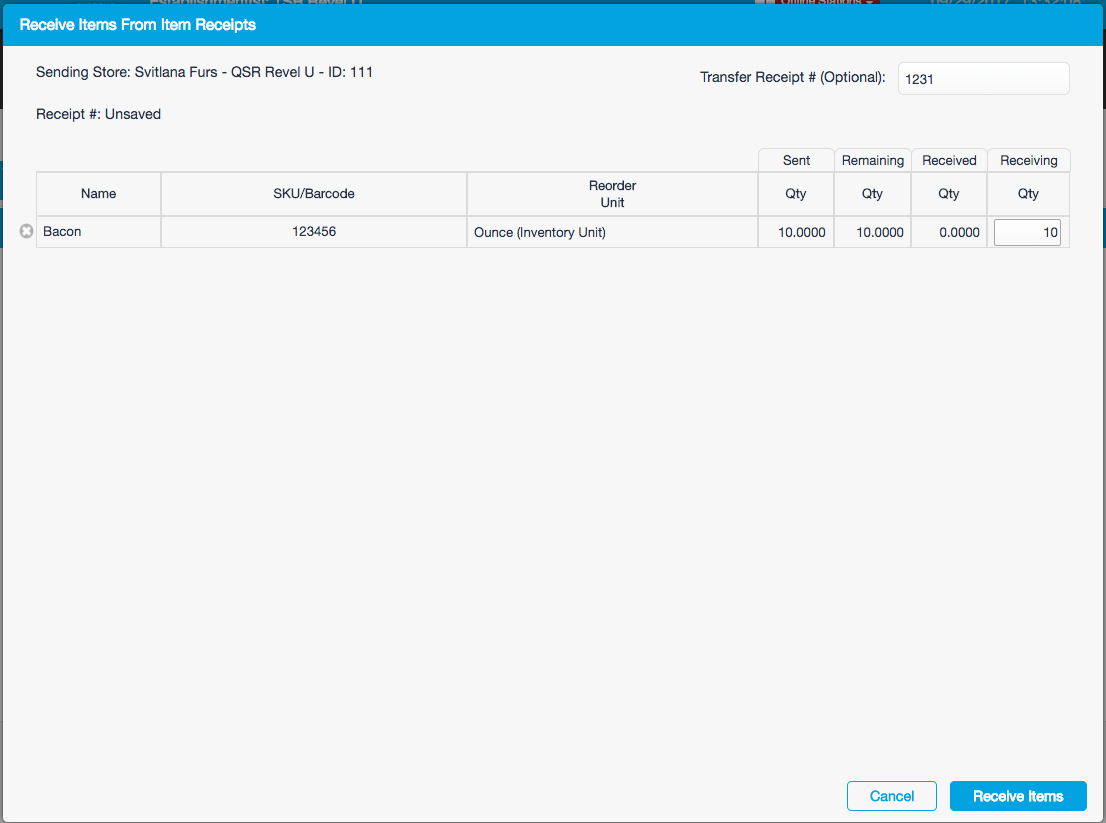Click the Receive Items button
Image resolution: width=1106 pixels, height=823 pixels.
point(1018,796)
